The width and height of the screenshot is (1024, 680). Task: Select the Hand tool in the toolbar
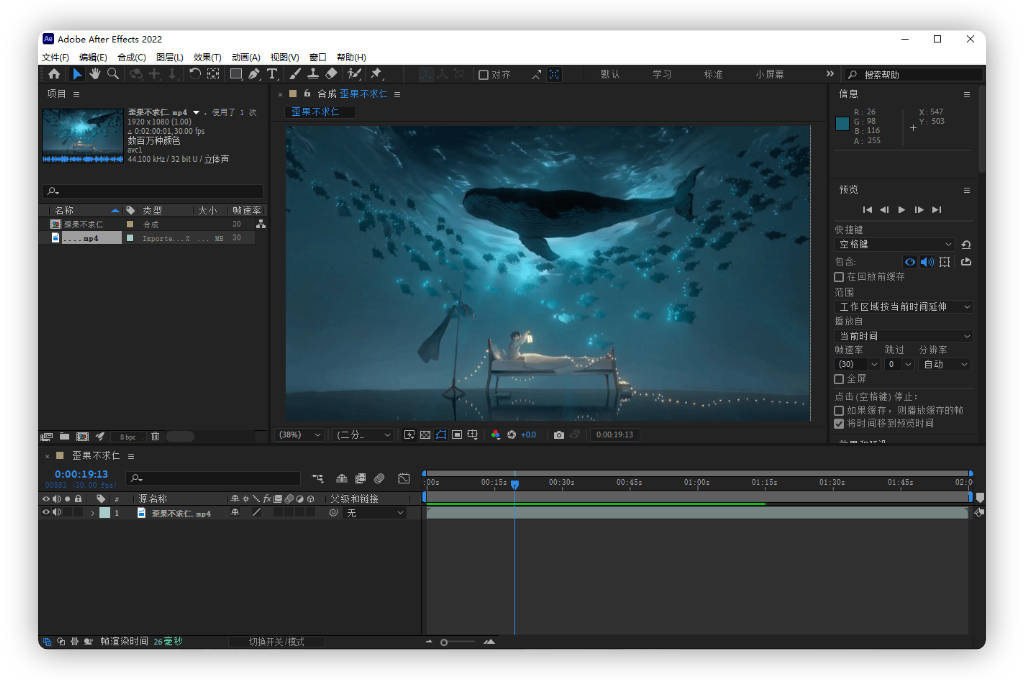tap(95, 73)
